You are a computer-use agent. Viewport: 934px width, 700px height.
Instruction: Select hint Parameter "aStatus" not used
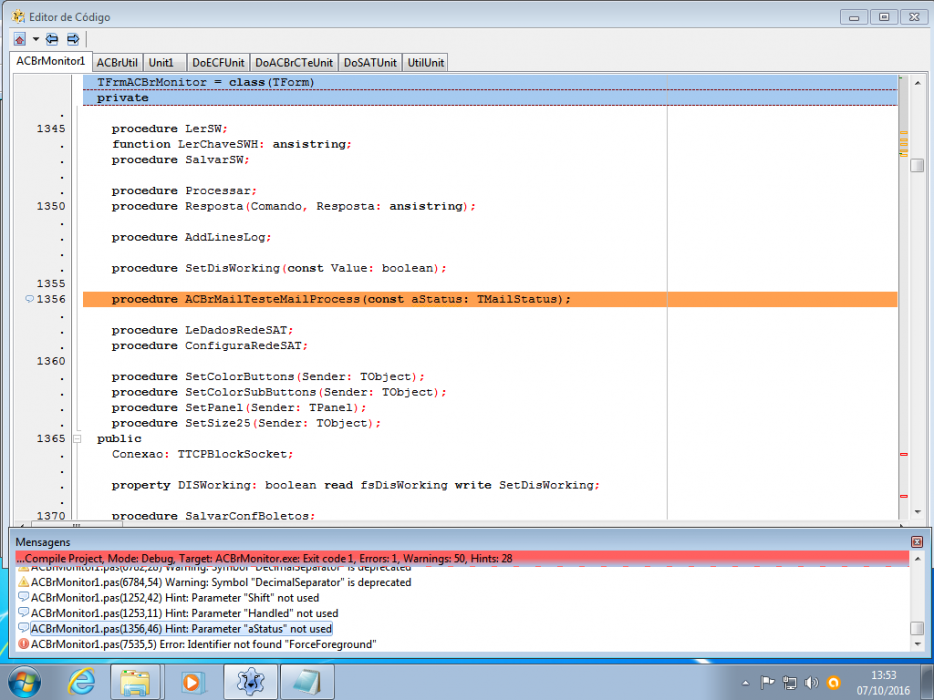[181, 629]
